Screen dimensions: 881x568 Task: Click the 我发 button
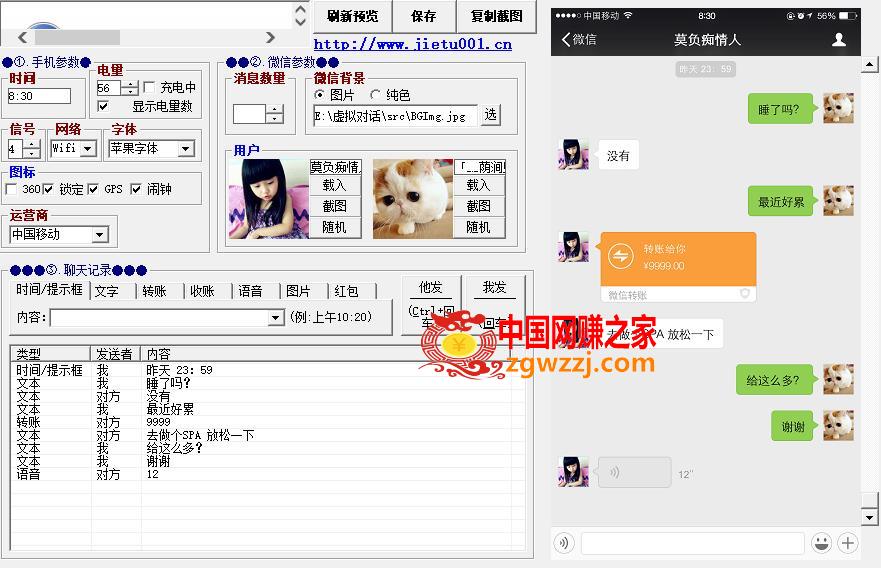coord(494,303)
